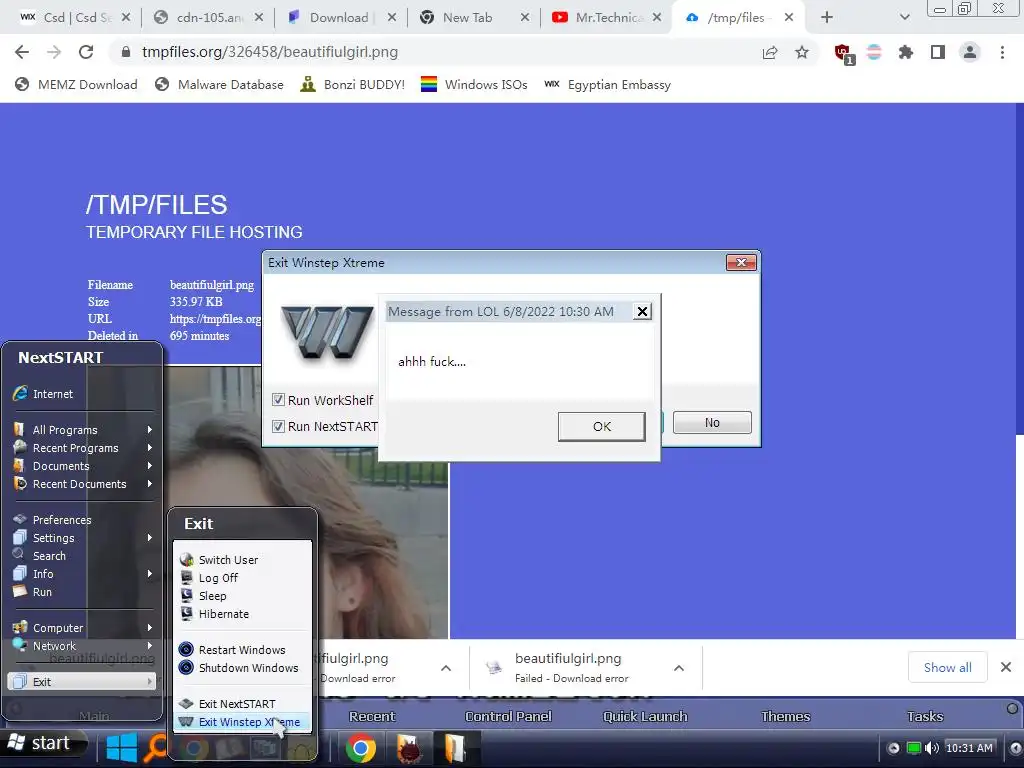
Task: Click the volume speaker tray icon
Action: click(x=932, y=748)
